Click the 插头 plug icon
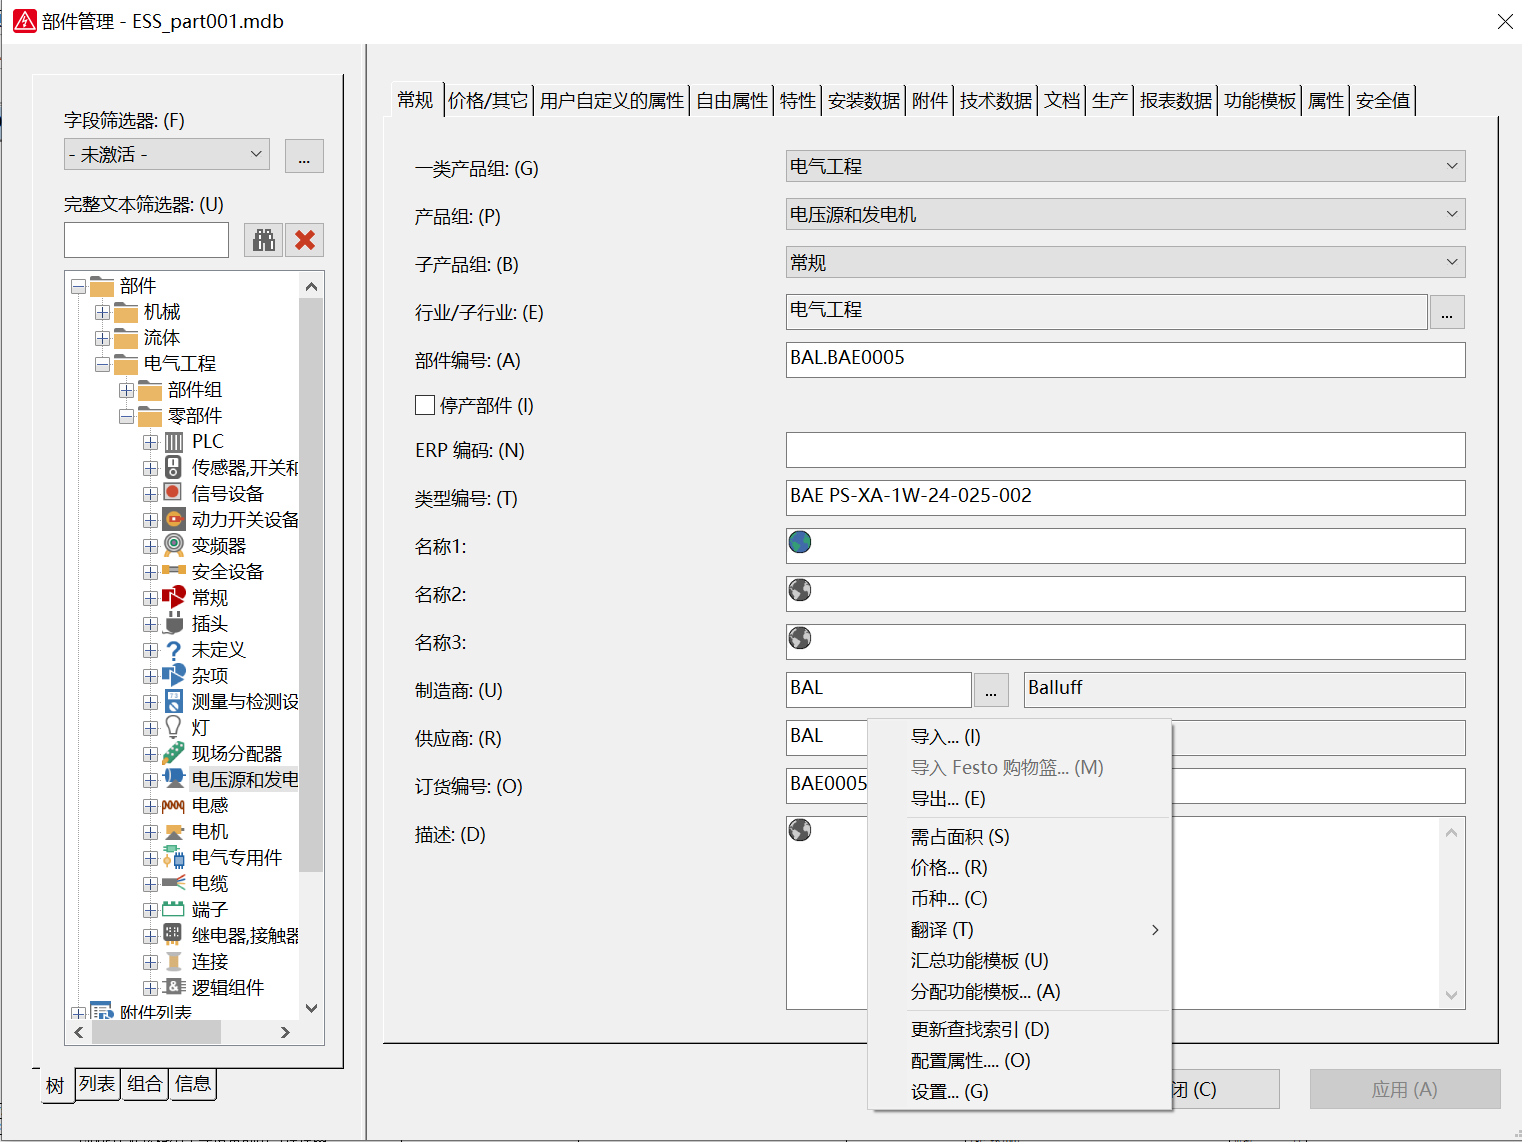Screen dimensions: 1522x1142 coord(174,624)
